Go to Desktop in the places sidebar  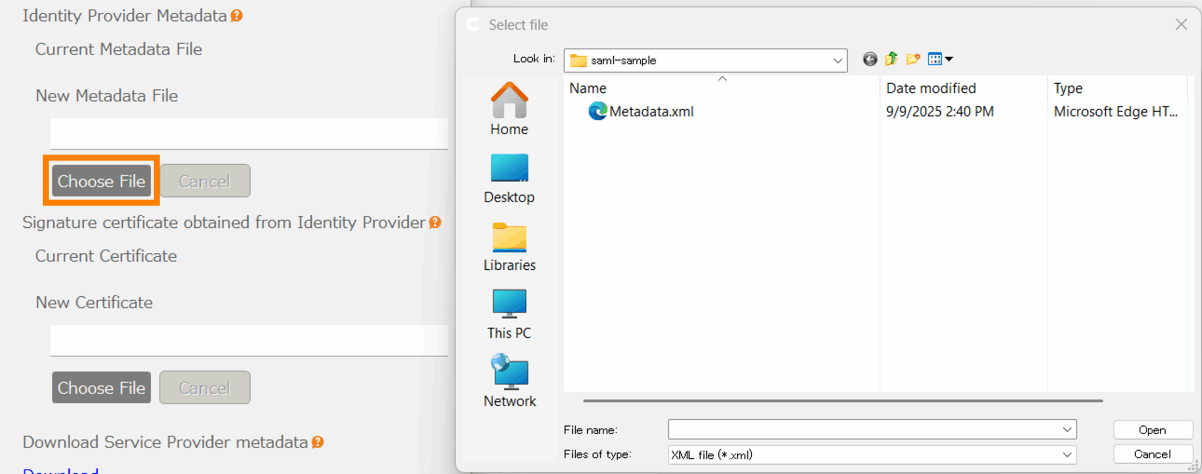[x=509, y=178]
